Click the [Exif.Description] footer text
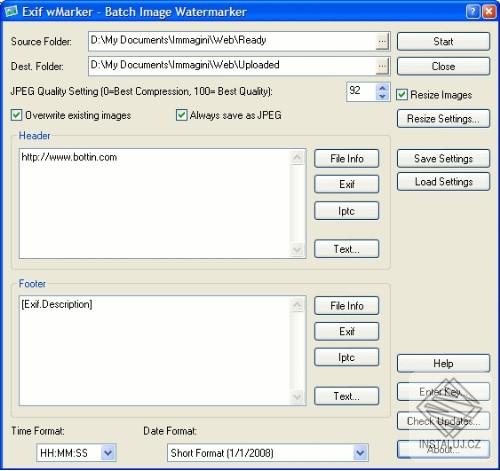The image size is (500, 471). [57, 304]
